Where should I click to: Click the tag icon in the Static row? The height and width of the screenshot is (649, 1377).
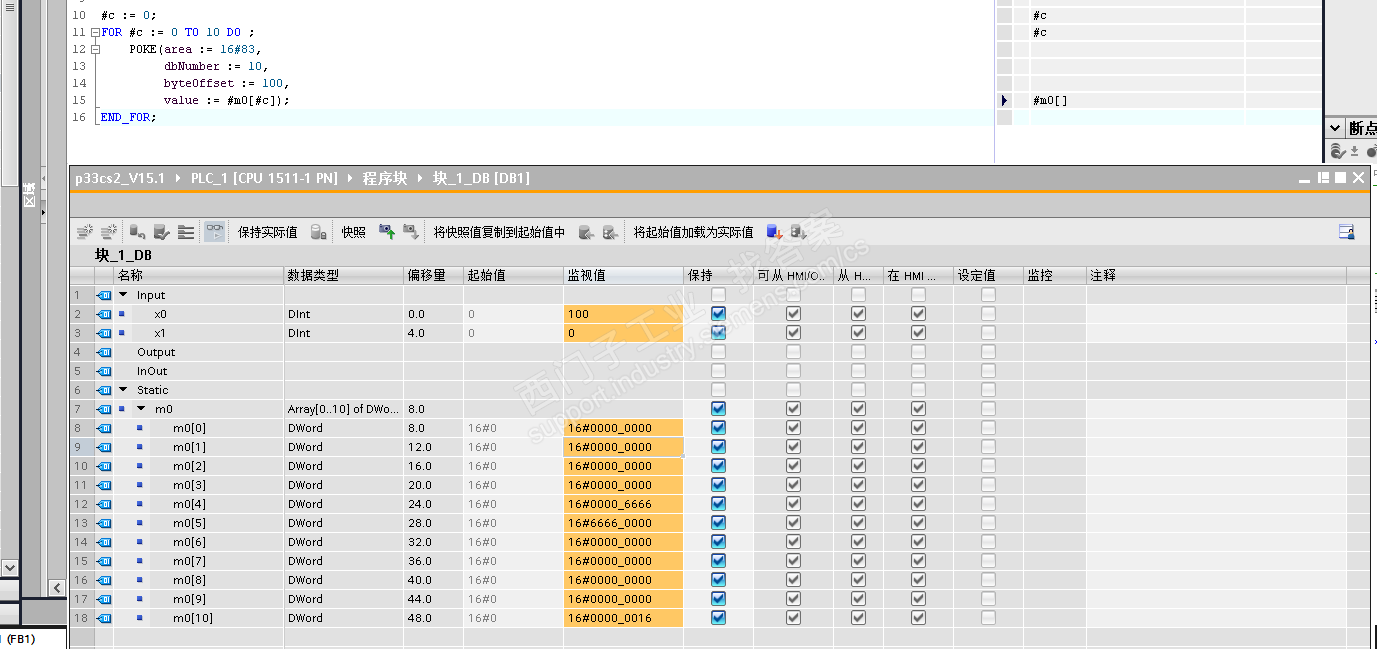pyautogui.click(x=104, y=390)
